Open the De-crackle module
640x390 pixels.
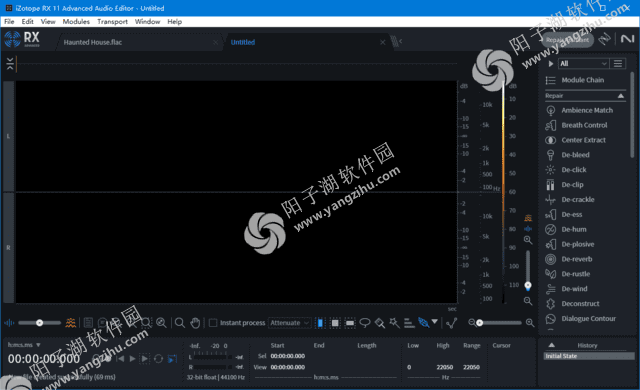(578, 199)
